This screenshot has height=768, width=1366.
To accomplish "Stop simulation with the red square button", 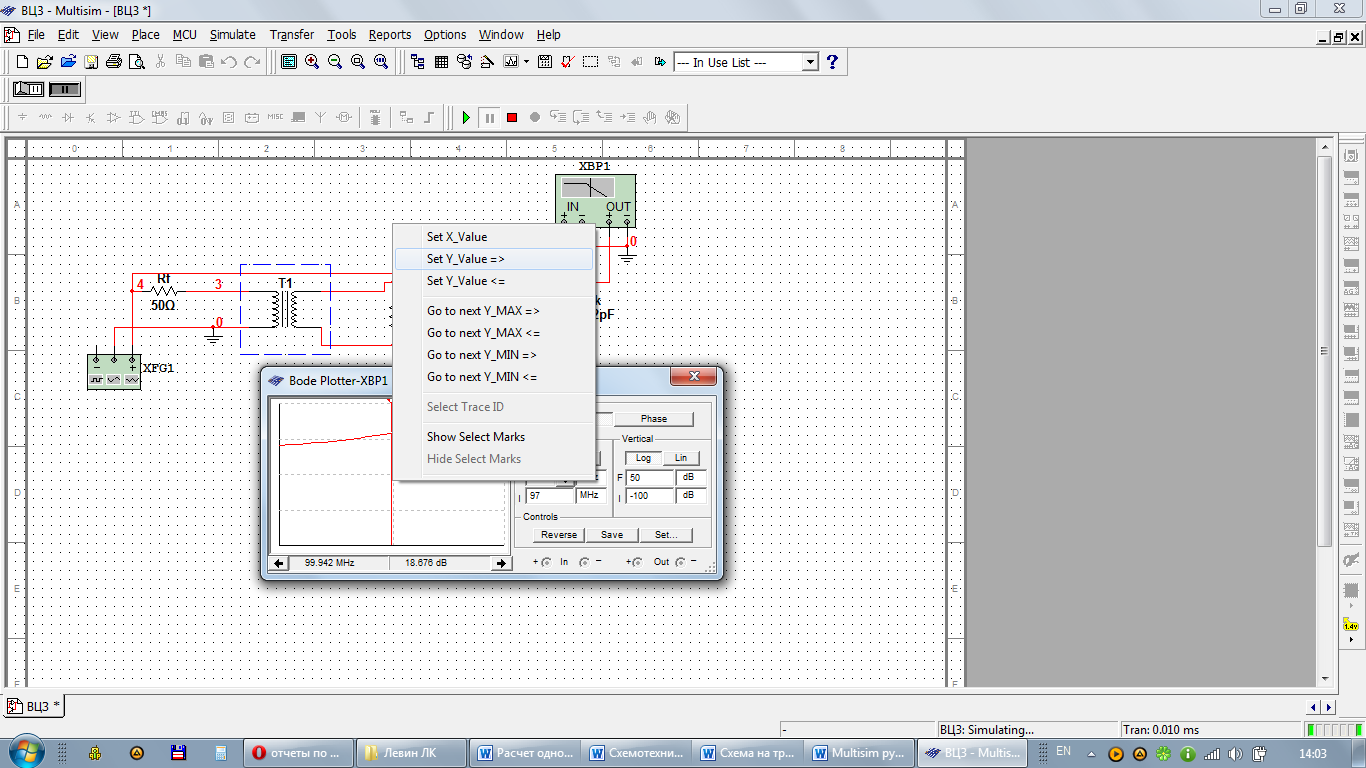I will [x=512, y=117].
